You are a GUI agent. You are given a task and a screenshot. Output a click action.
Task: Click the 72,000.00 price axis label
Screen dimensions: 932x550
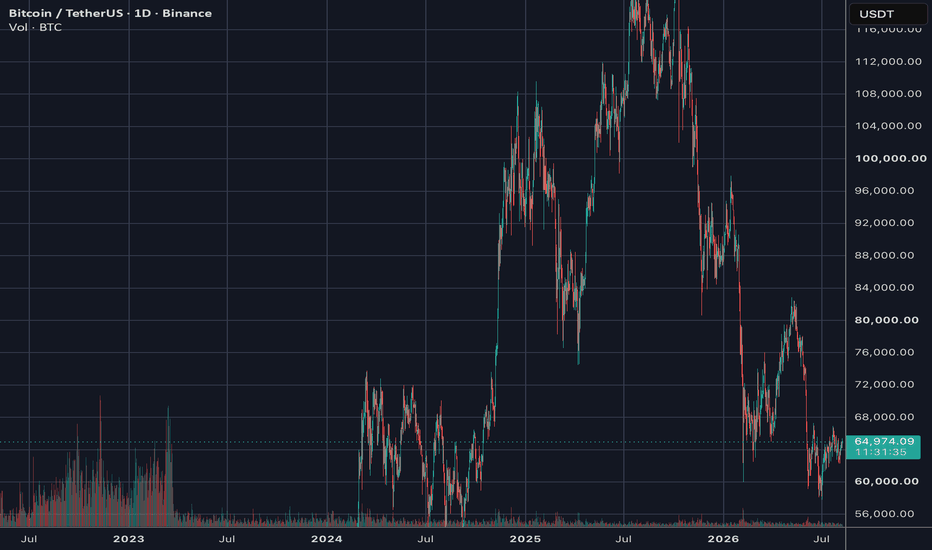tap(884, 384)
